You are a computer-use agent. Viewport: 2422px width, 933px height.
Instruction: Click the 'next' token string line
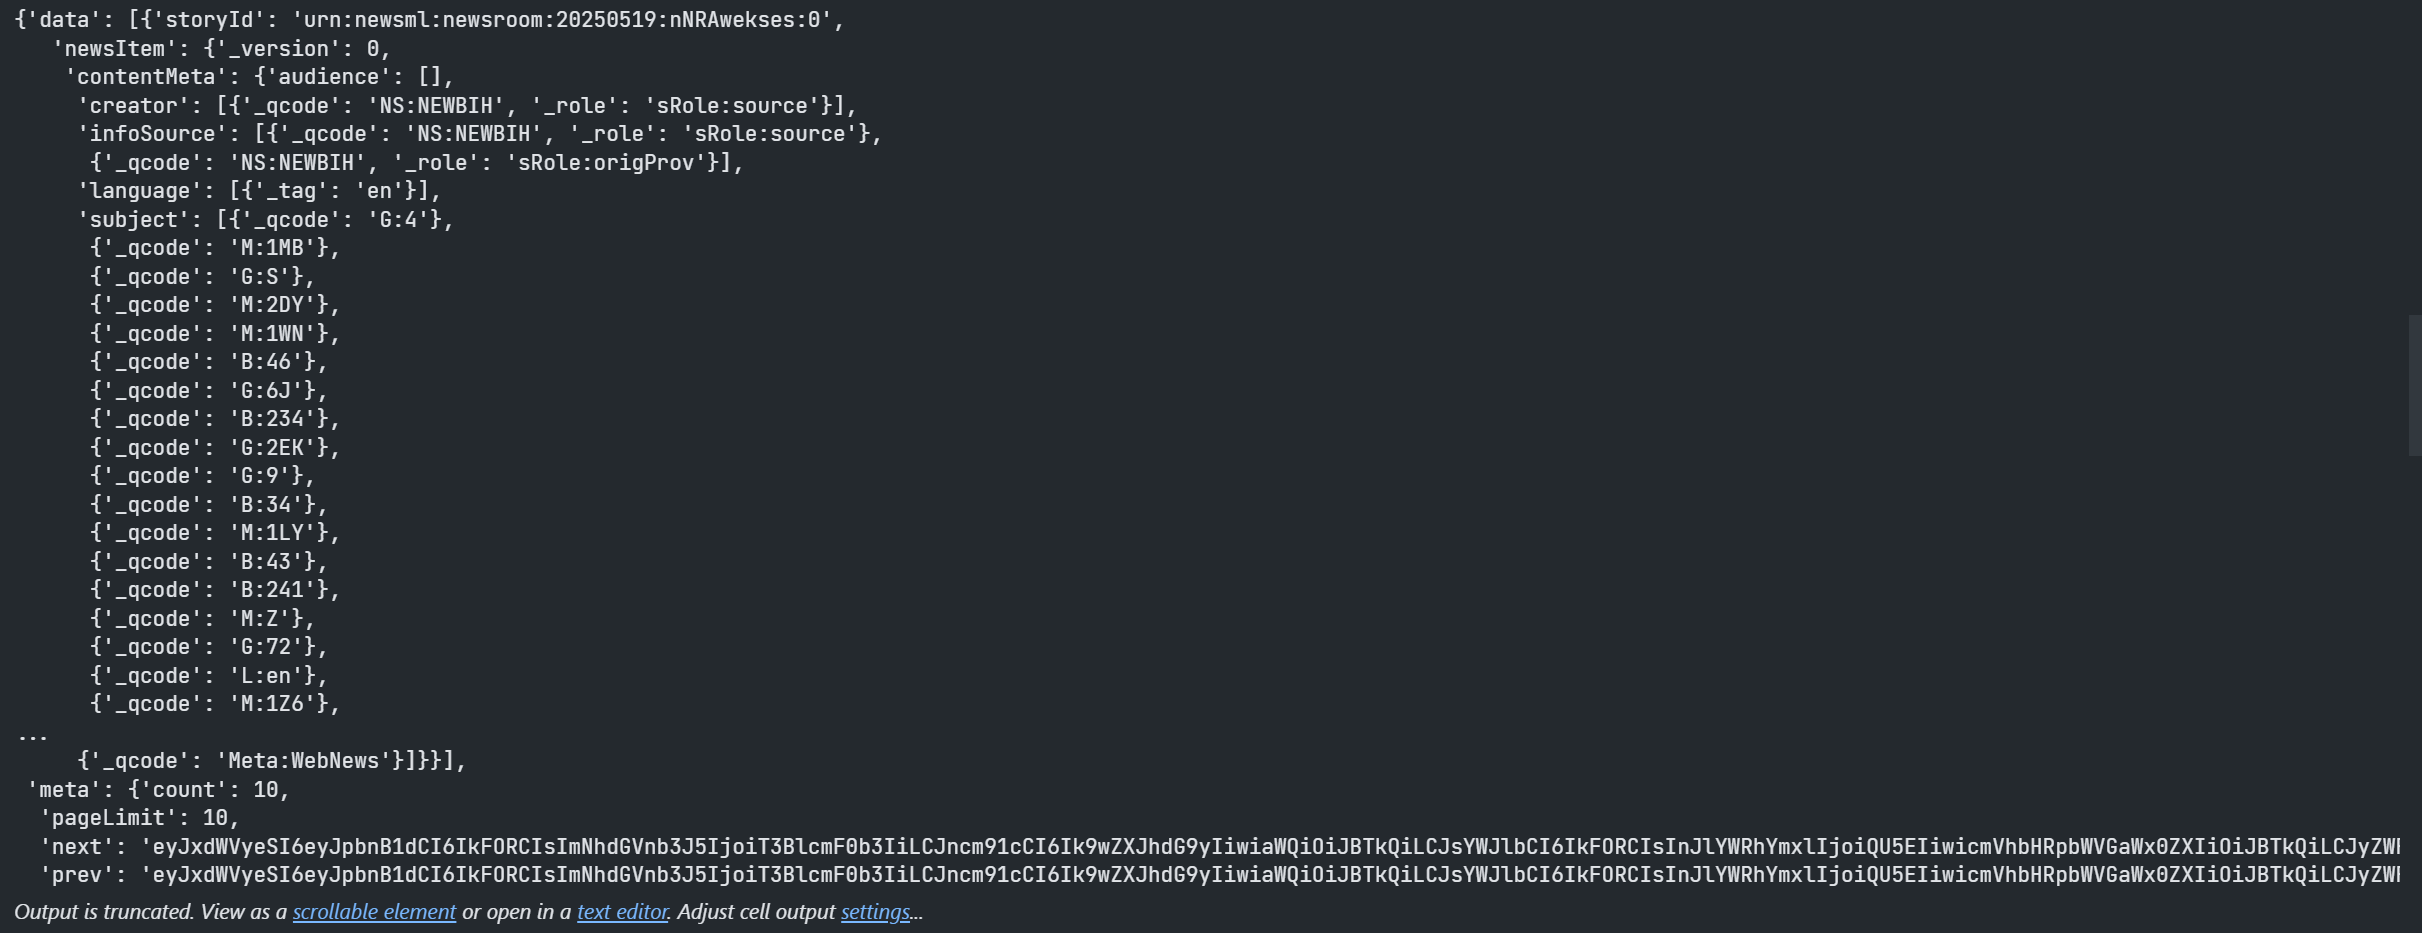click(1219, 847)
